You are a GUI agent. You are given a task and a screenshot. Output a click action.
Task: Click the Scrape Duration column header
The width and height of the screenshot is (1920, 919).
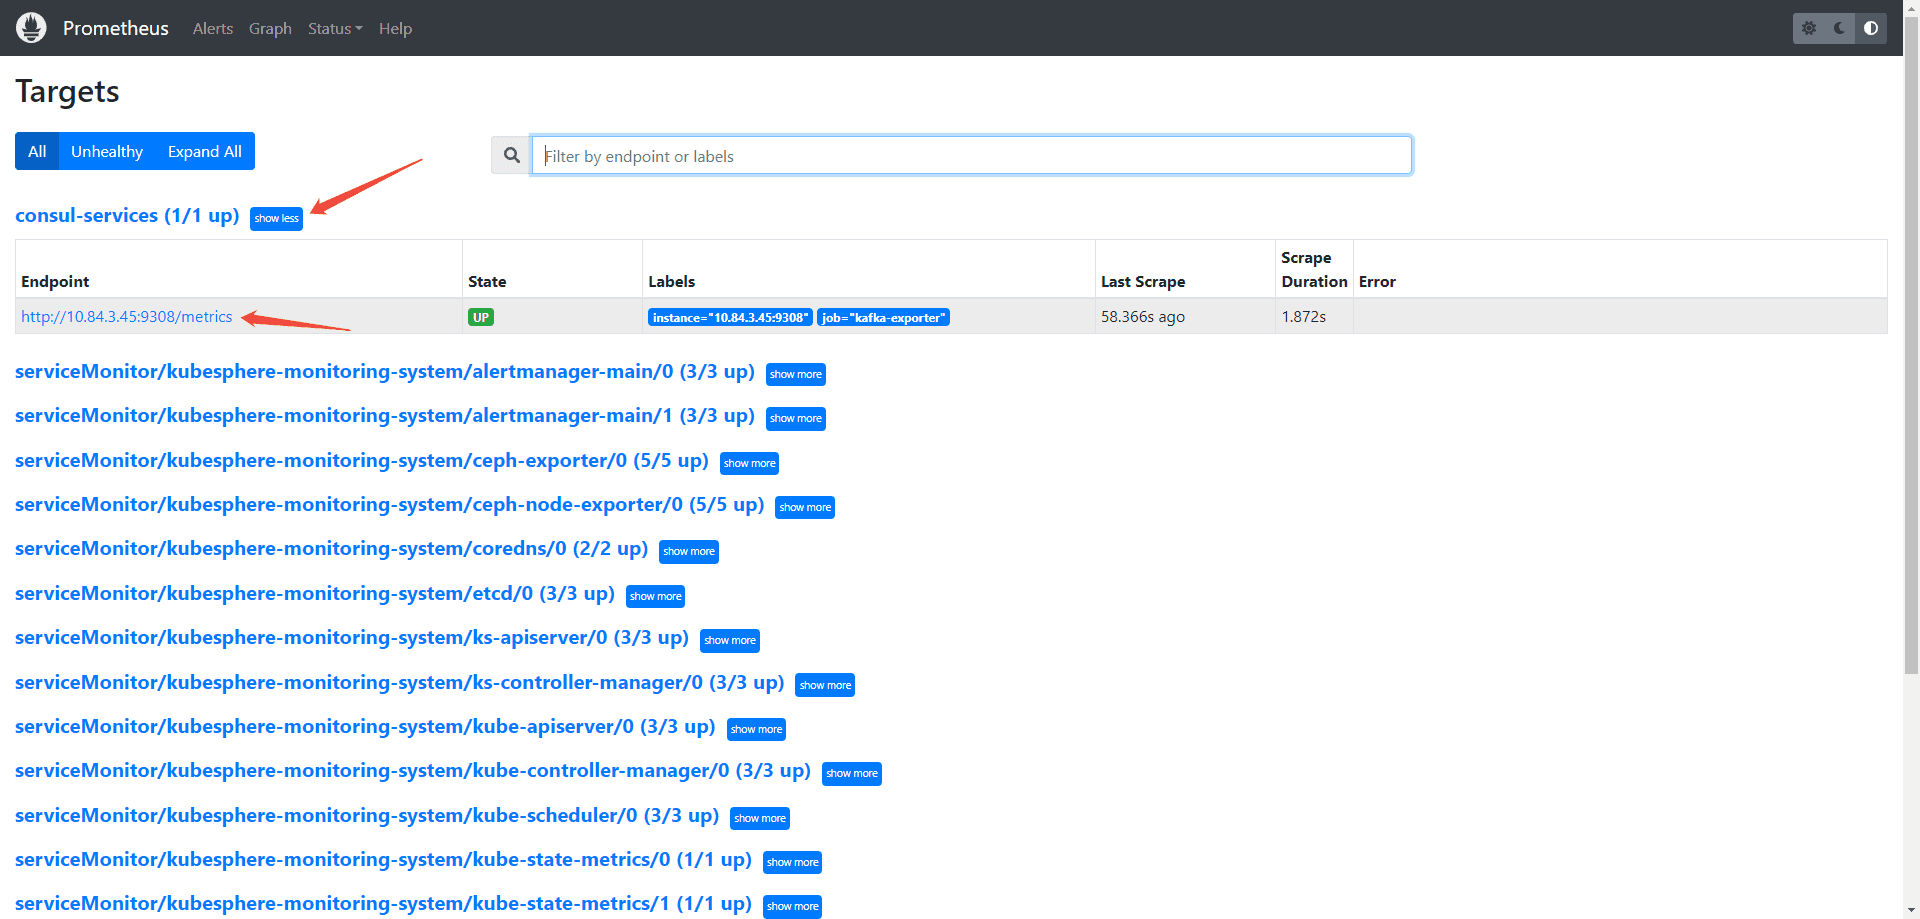click(1314, 270)
